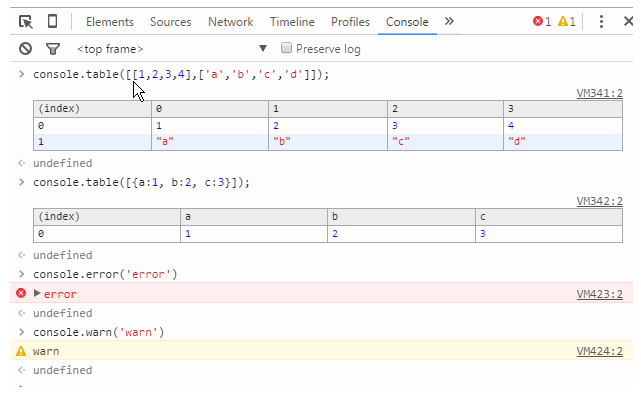The height and width of the screenshot is (398, 641).
Task: Click the red error count indicator
Action: pos(542,21)
